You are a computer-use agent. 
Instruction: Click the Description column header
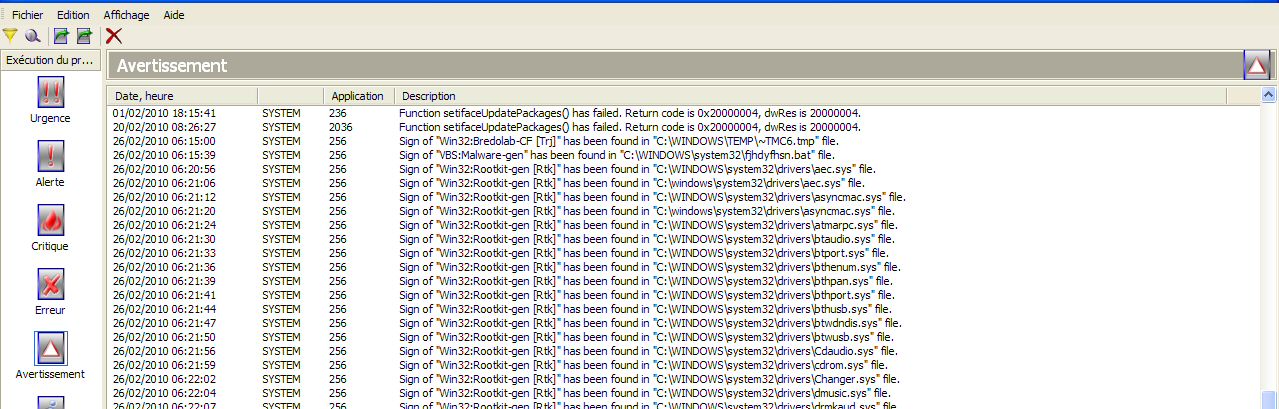[429, 96]
